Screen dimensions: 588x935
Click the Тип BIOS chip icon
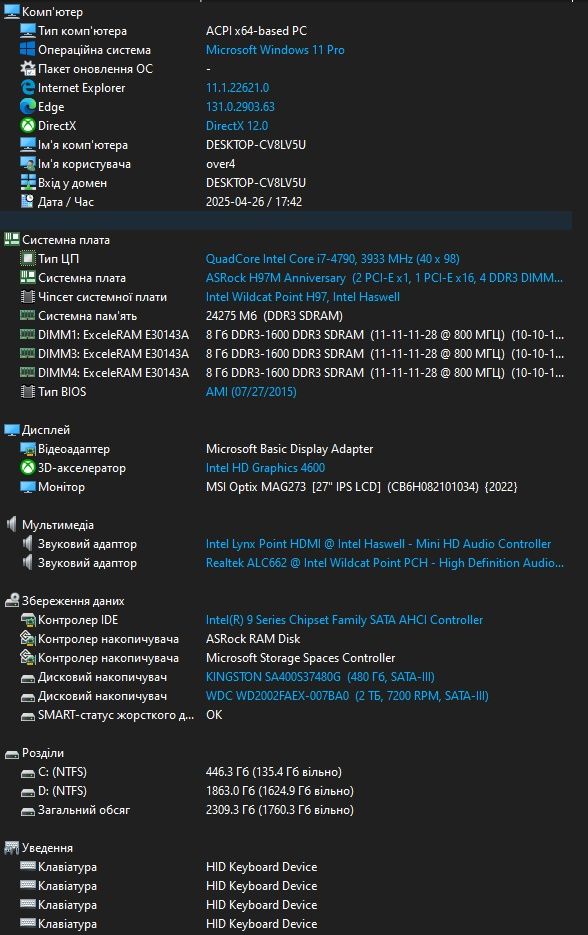tap(27, 392)
